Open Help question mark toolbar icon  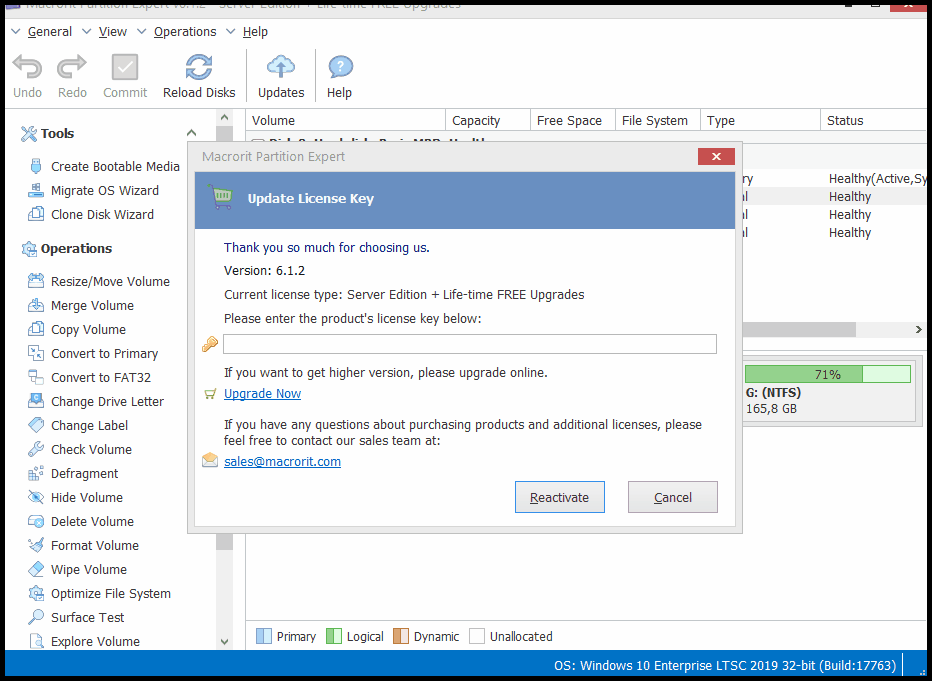pos(340,67)
